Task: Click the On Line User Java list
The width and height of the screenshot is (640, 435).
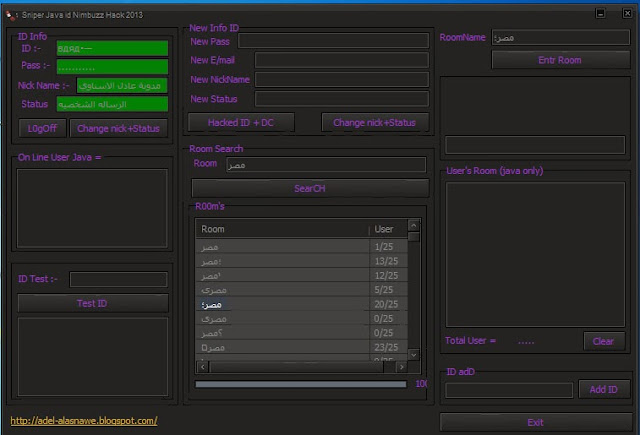Action: click(92, 208)
